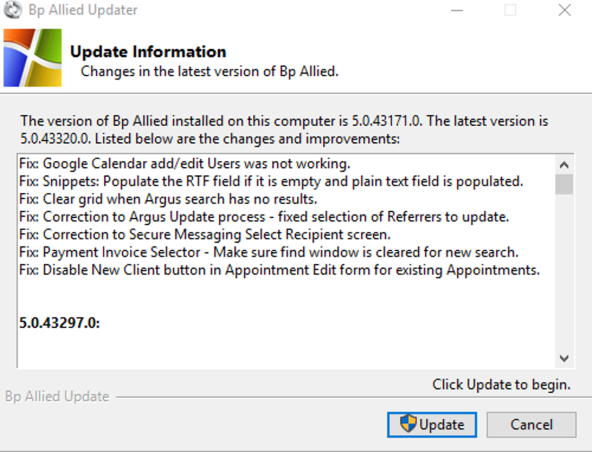Click the UAC shield icon on Update
Image resolution: width=592 pixels, height=452 pixels.
point(408,423)
